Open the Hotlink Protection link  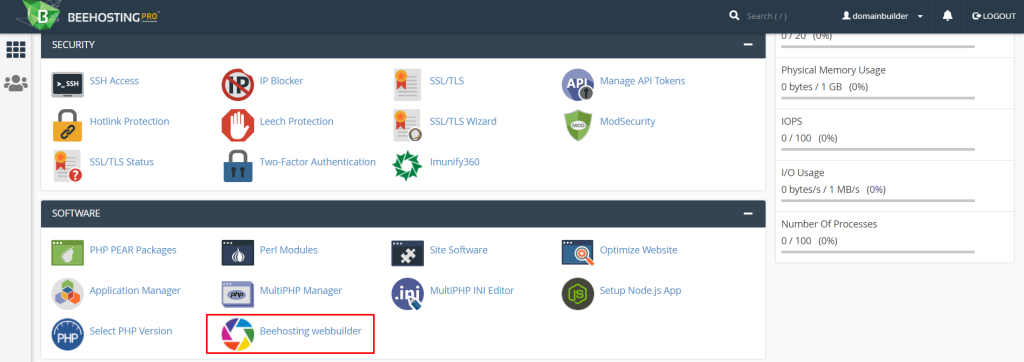(129, 122)
